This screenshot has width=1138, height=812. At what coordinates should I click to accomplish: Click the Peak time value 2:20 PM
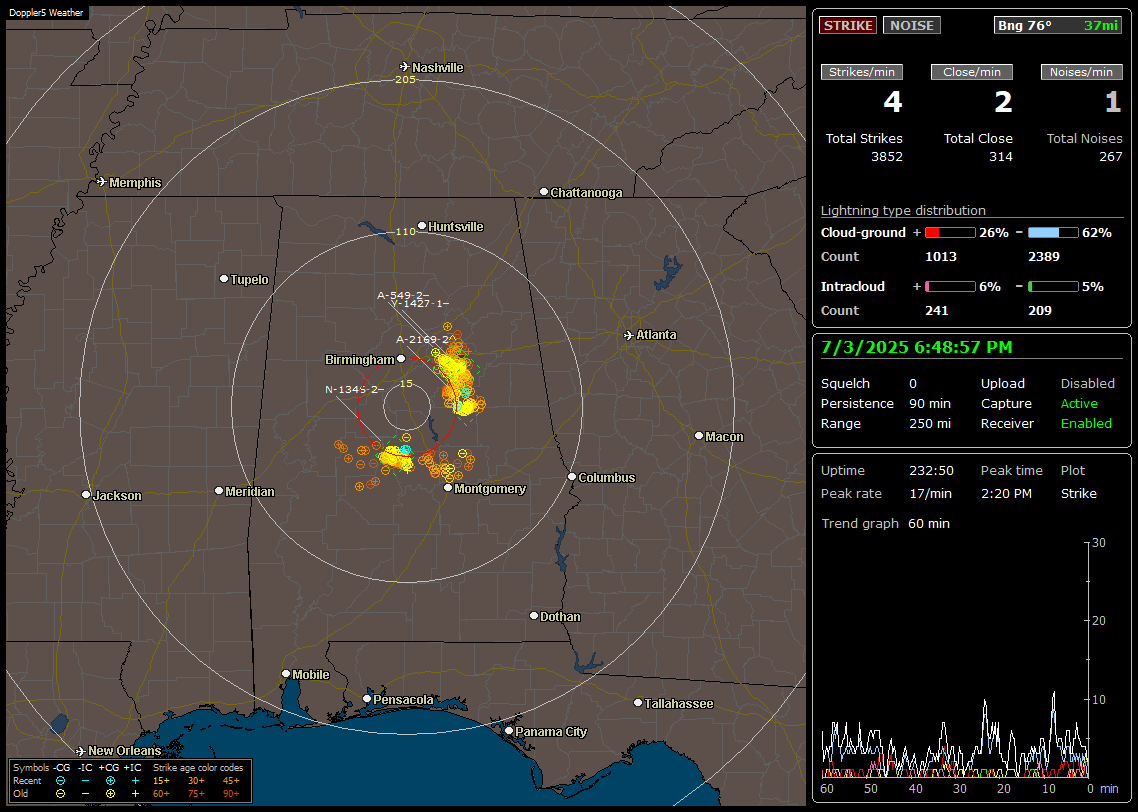coord(1006,493)
